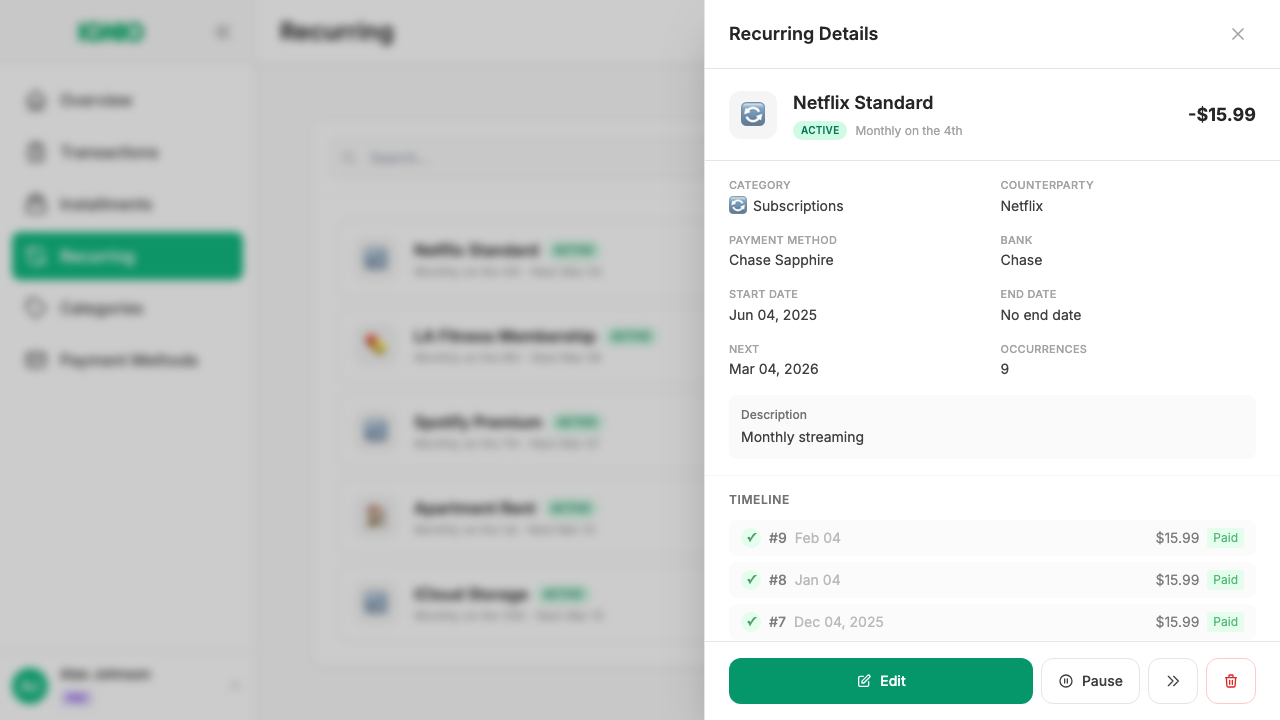Click the LA Fitness Membership row icon
The image size is (1280, 720).
tap(376, 346)
